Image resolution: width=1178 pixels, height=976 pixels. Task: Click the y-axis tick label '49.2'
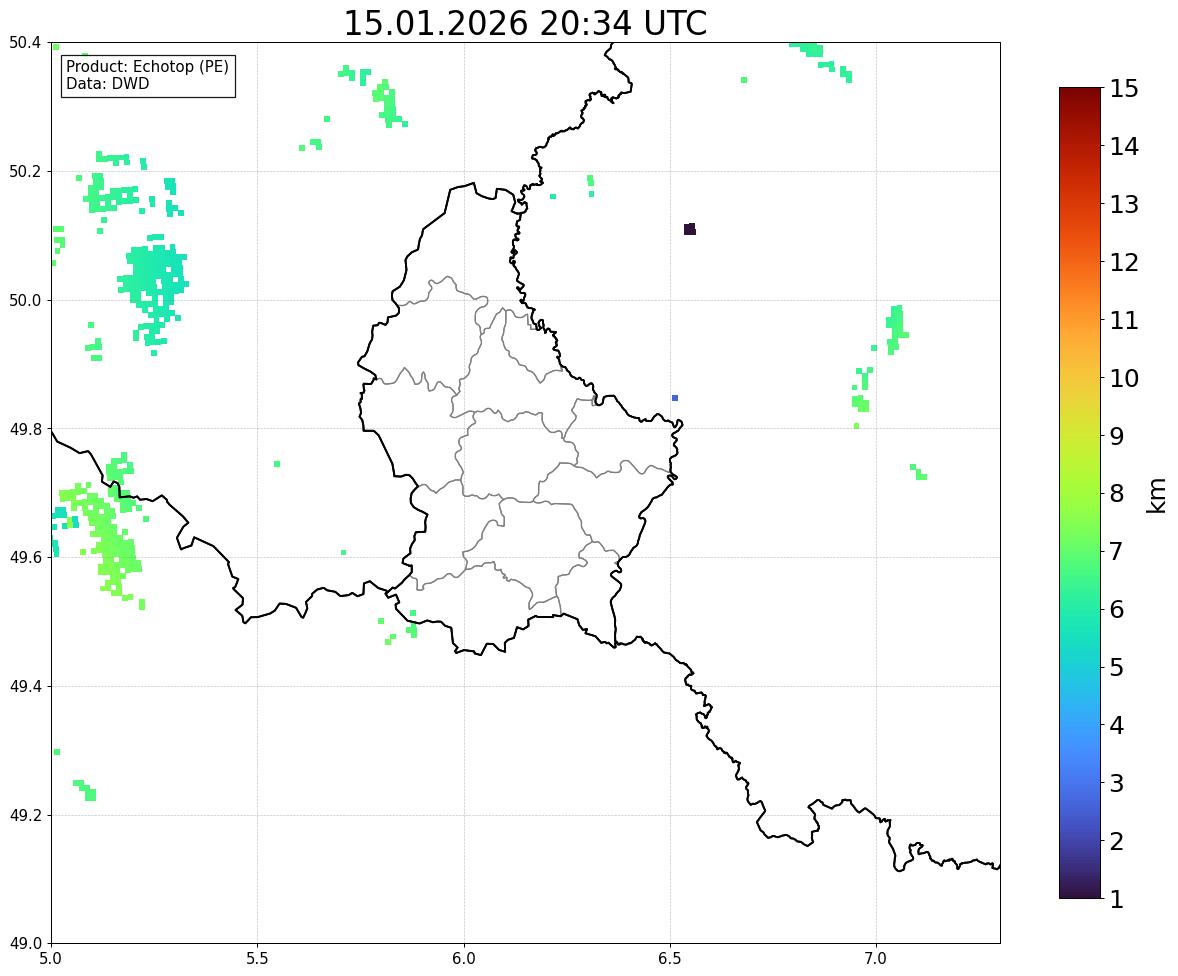24,815
